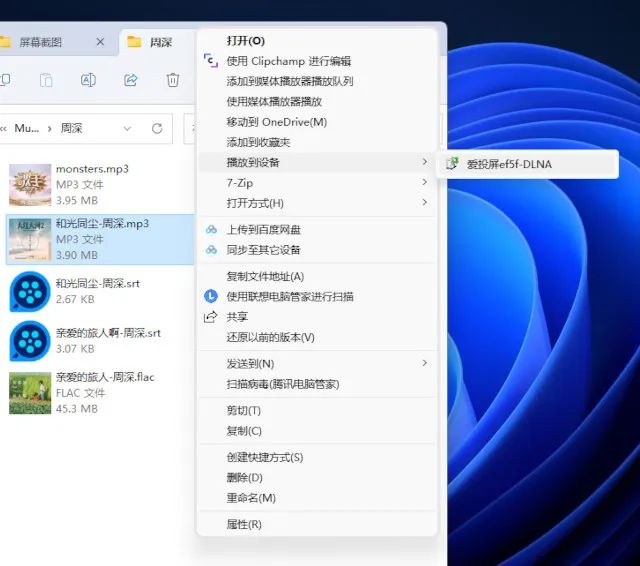Expand the address bar history dropdown
Image resolution: width=640 pixels, height=566 pixels.
pyautogui.click(x=127, y=128)
